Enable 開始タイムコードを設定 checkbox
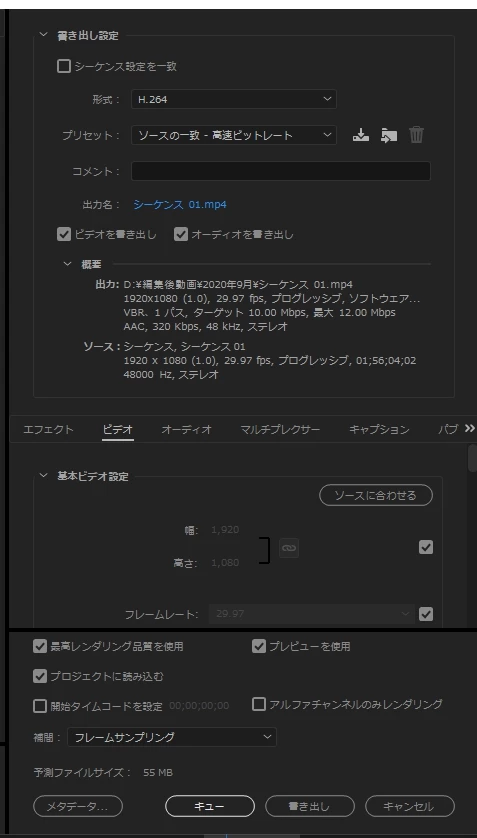Screen dimensions: 477x838 point(40,706)
